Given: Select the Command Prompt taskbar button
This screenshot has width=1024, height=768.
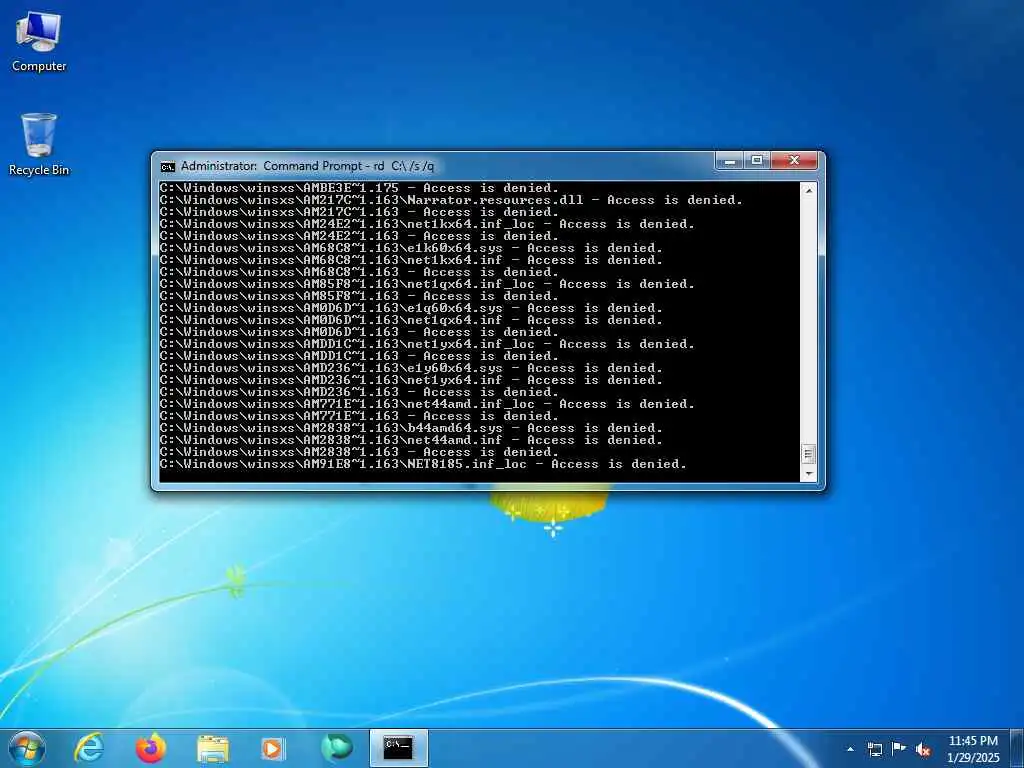Looking at the screenshot, I should pos(398,748).
